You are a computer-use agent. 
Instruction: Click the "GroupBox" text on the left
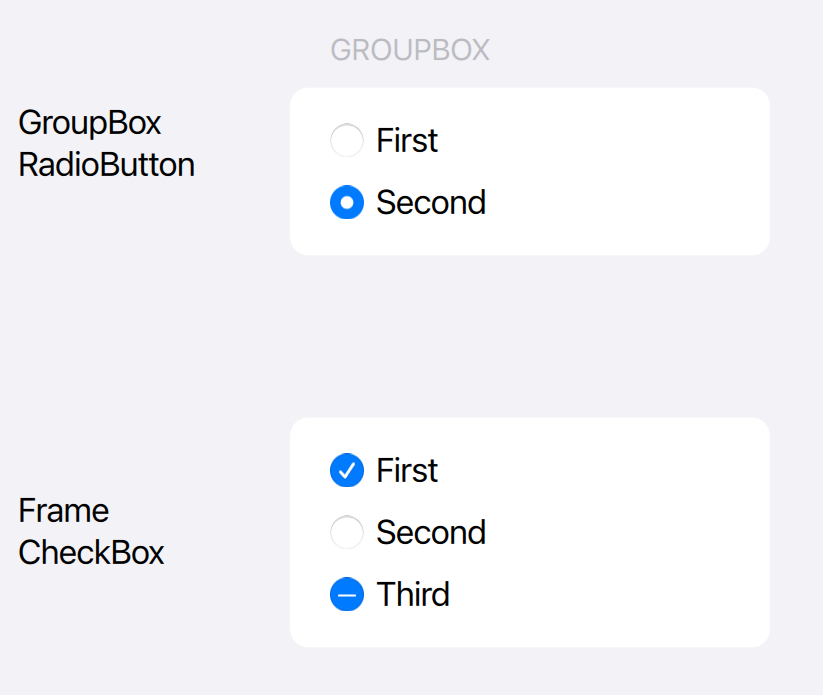tap(90, 123)
